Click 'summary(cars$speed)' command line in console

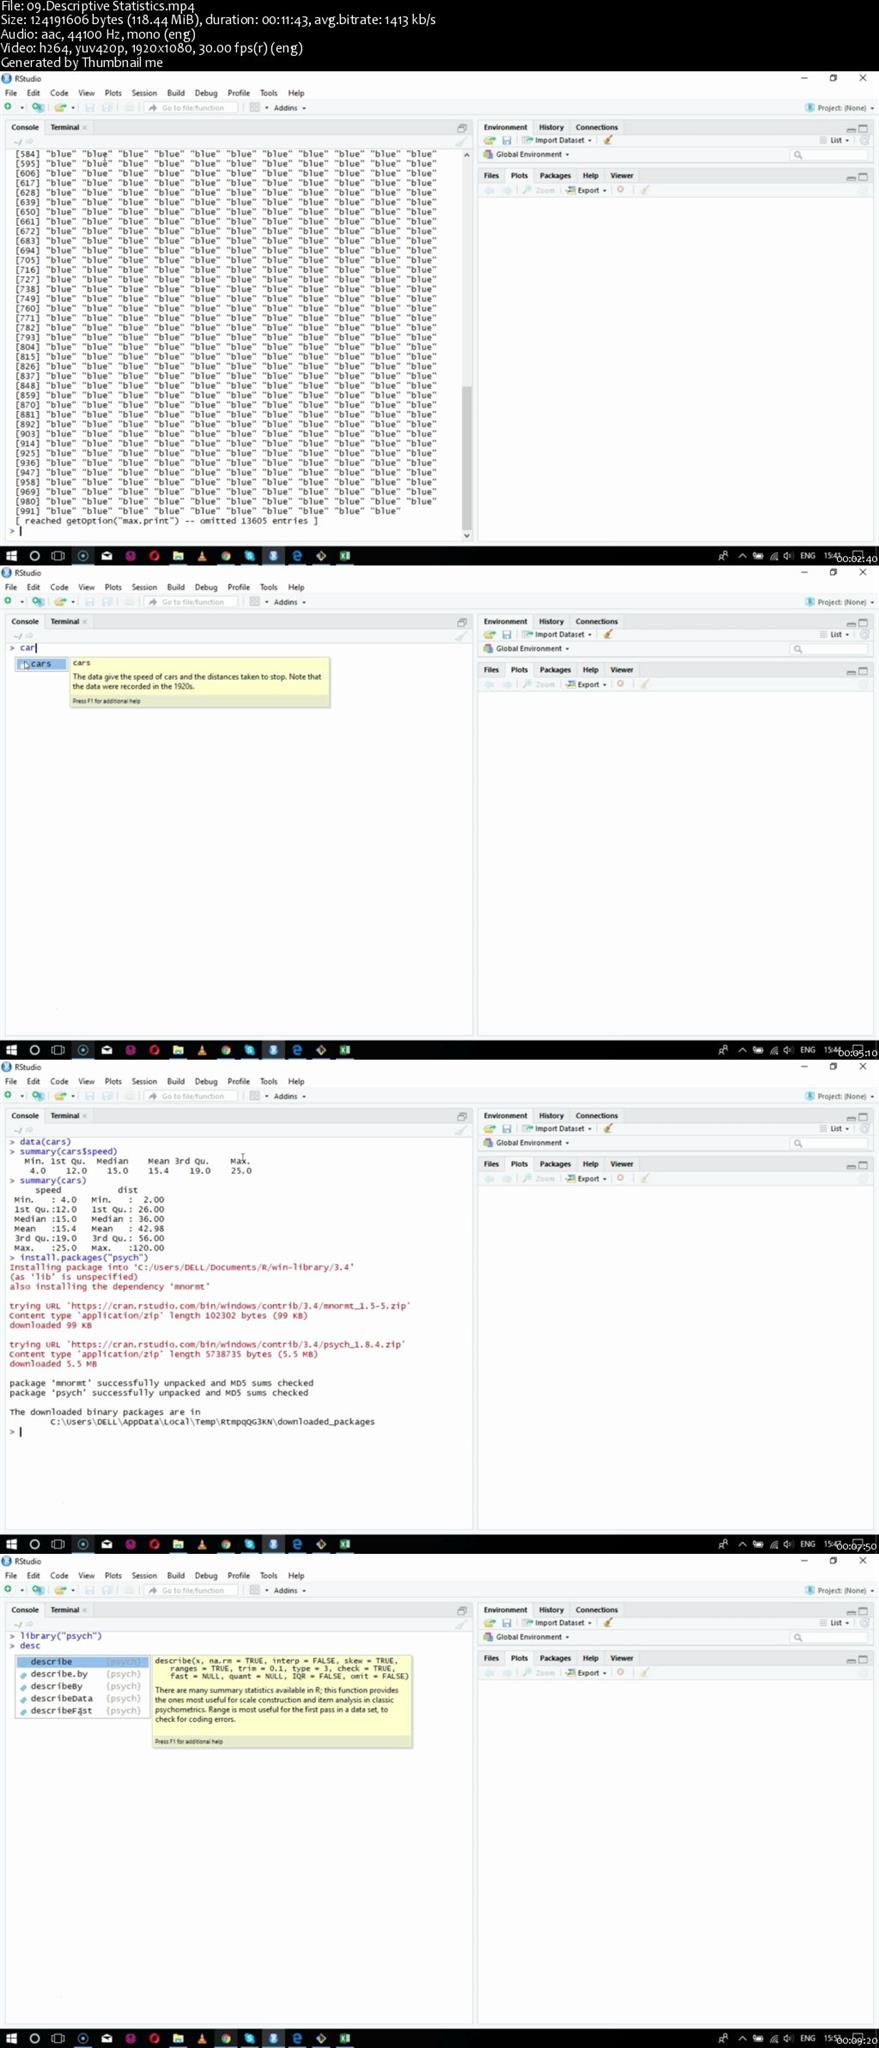(68, 1151)
